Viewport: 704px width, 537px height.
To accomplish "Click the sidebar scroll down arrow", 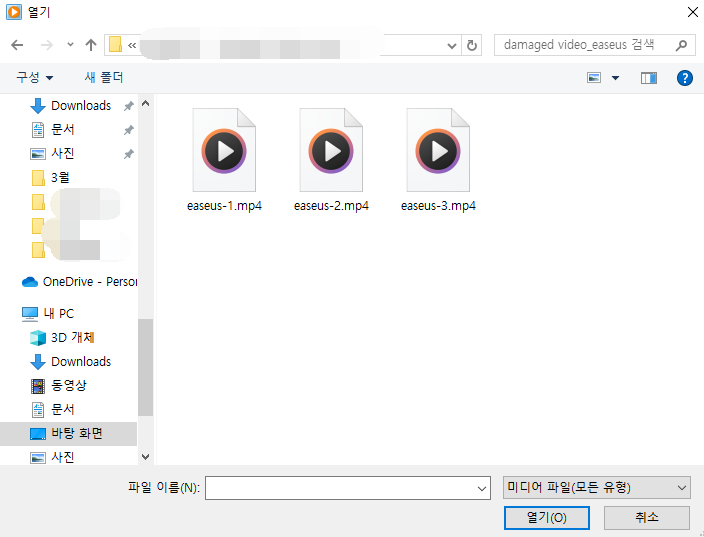I will [145, 457].
